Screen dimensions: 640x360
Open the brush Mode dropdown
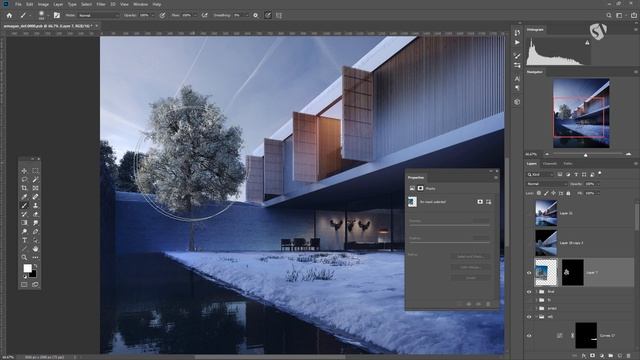tap(98, 16)
